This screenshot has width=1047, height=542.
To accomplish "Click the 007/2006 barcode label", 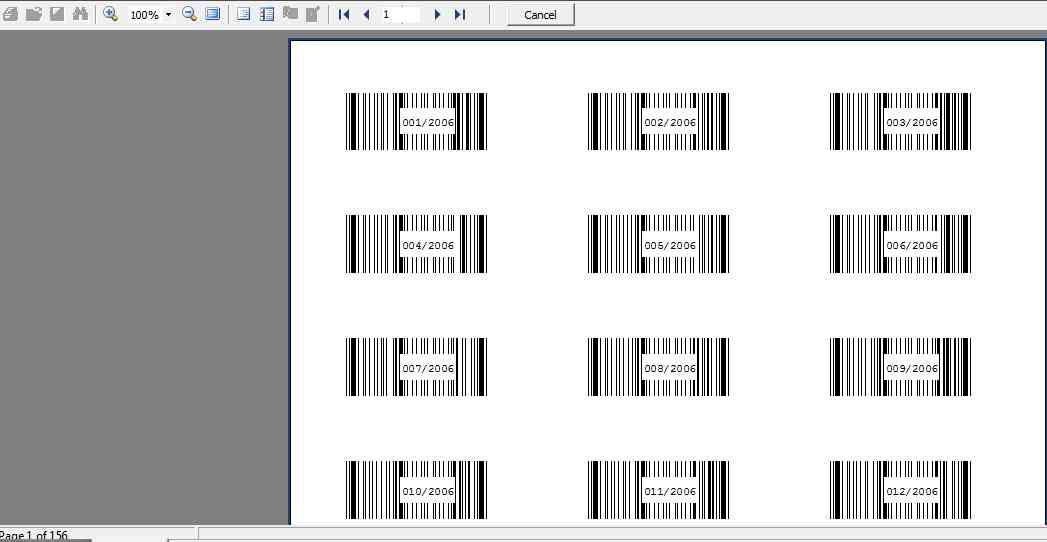I will (417, 367).
